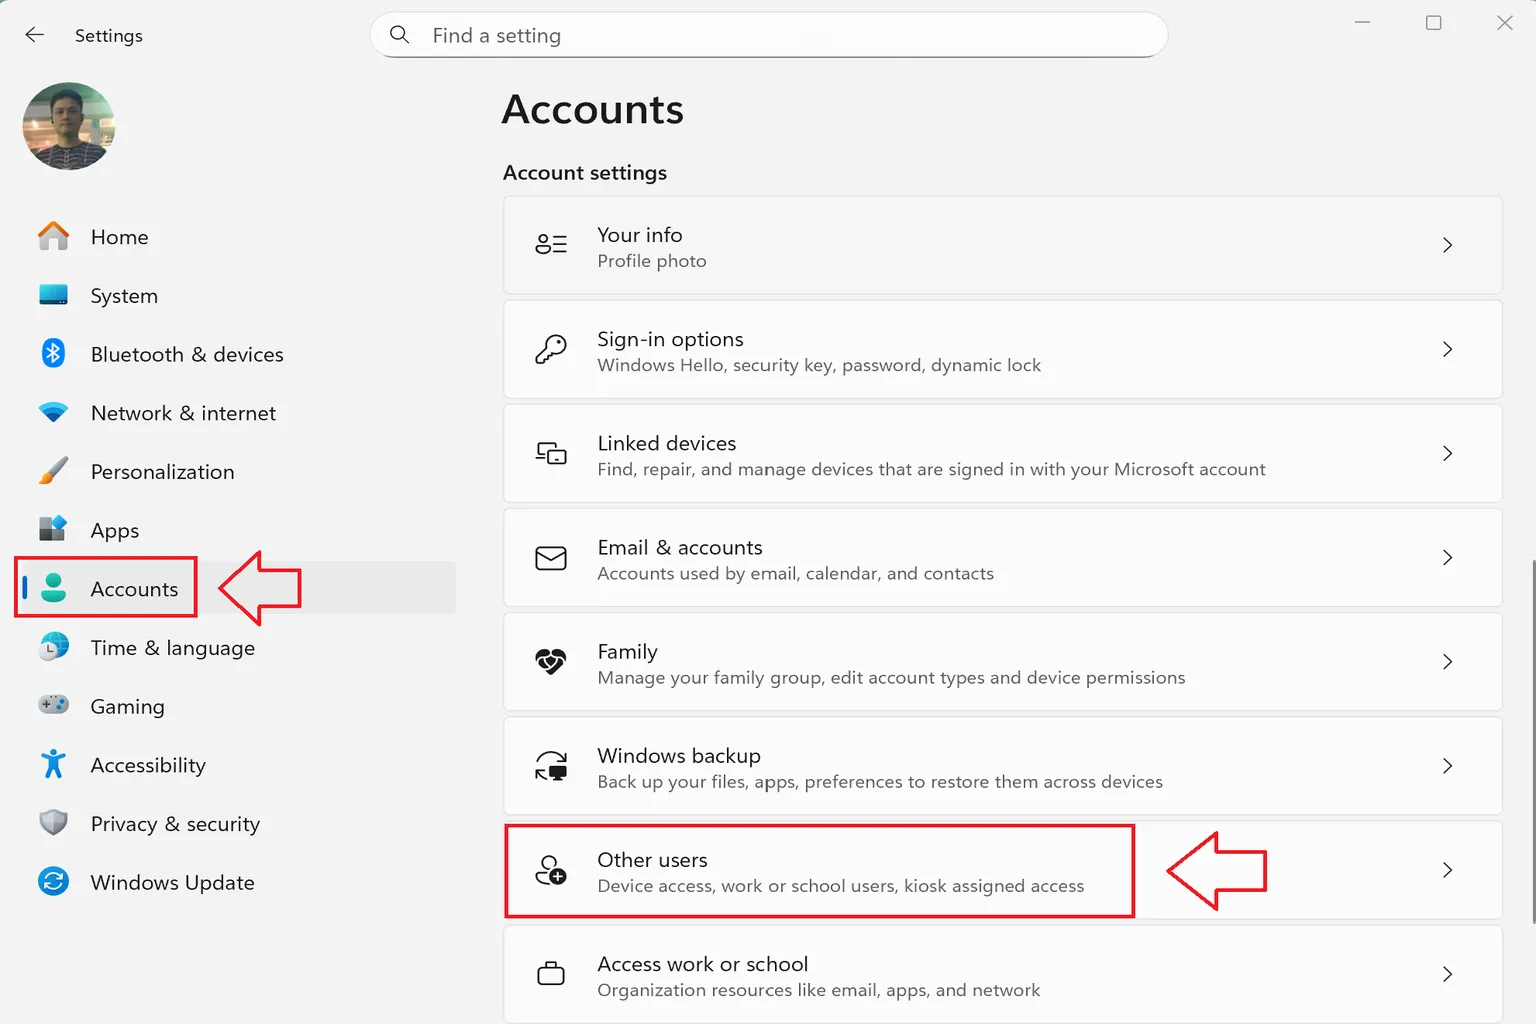Viewport: 1536px width, 1024px height.
Task: Open System settings category
Action: point(124,296)
